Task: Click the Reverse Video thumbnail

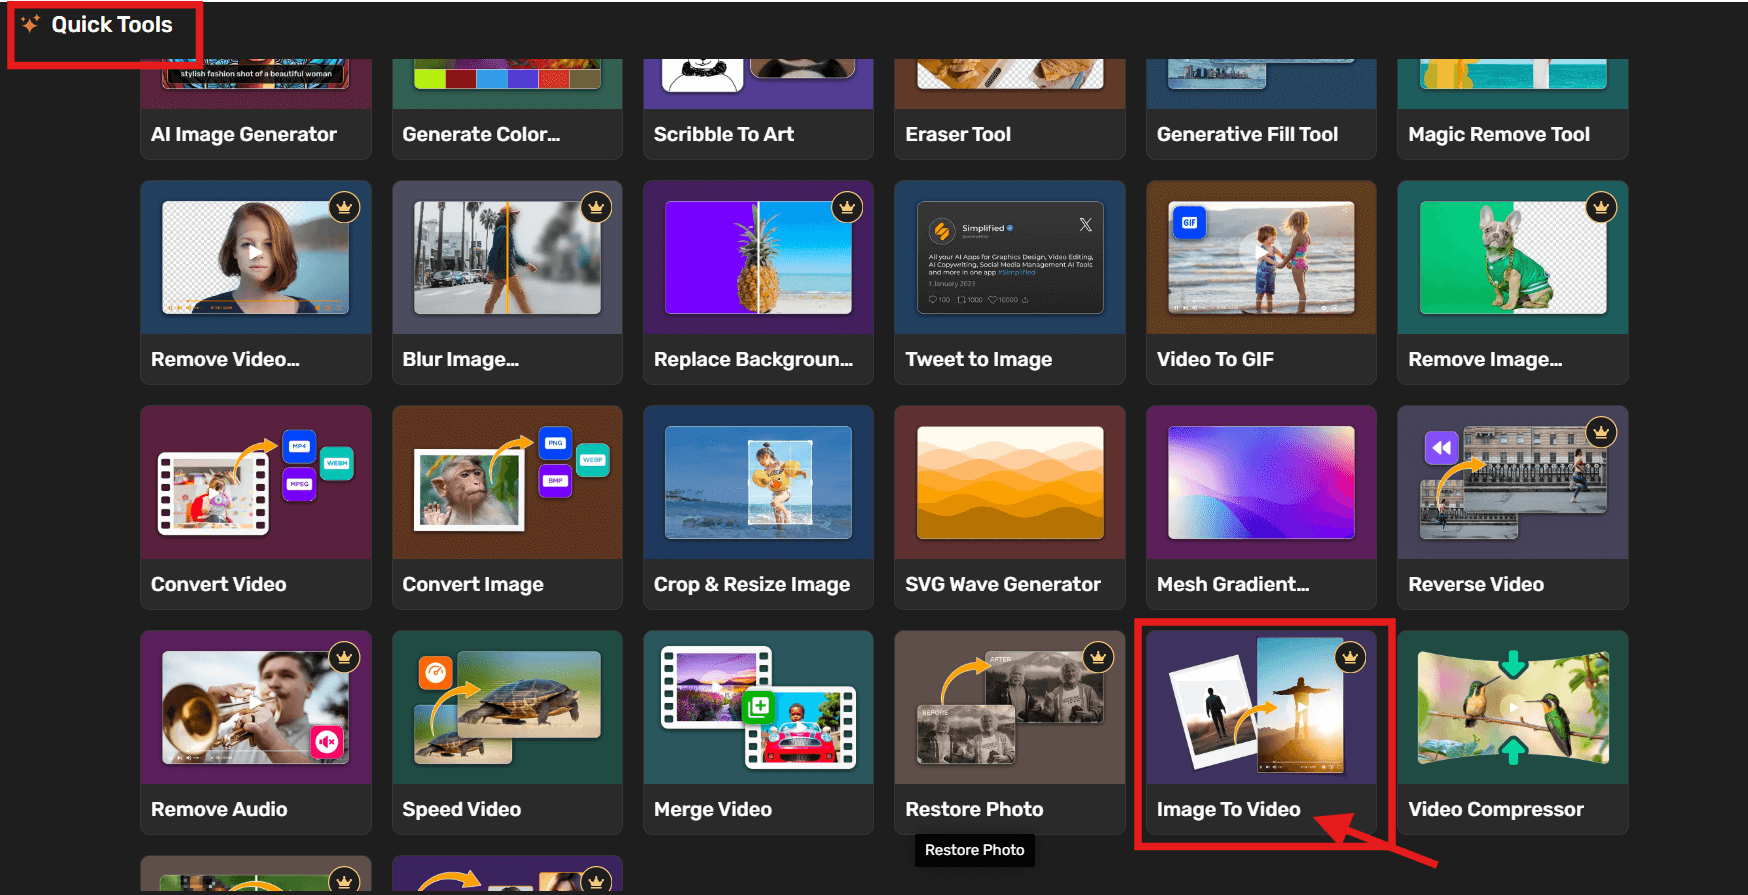Action: pyautogui.click(x=1513, y=483)
